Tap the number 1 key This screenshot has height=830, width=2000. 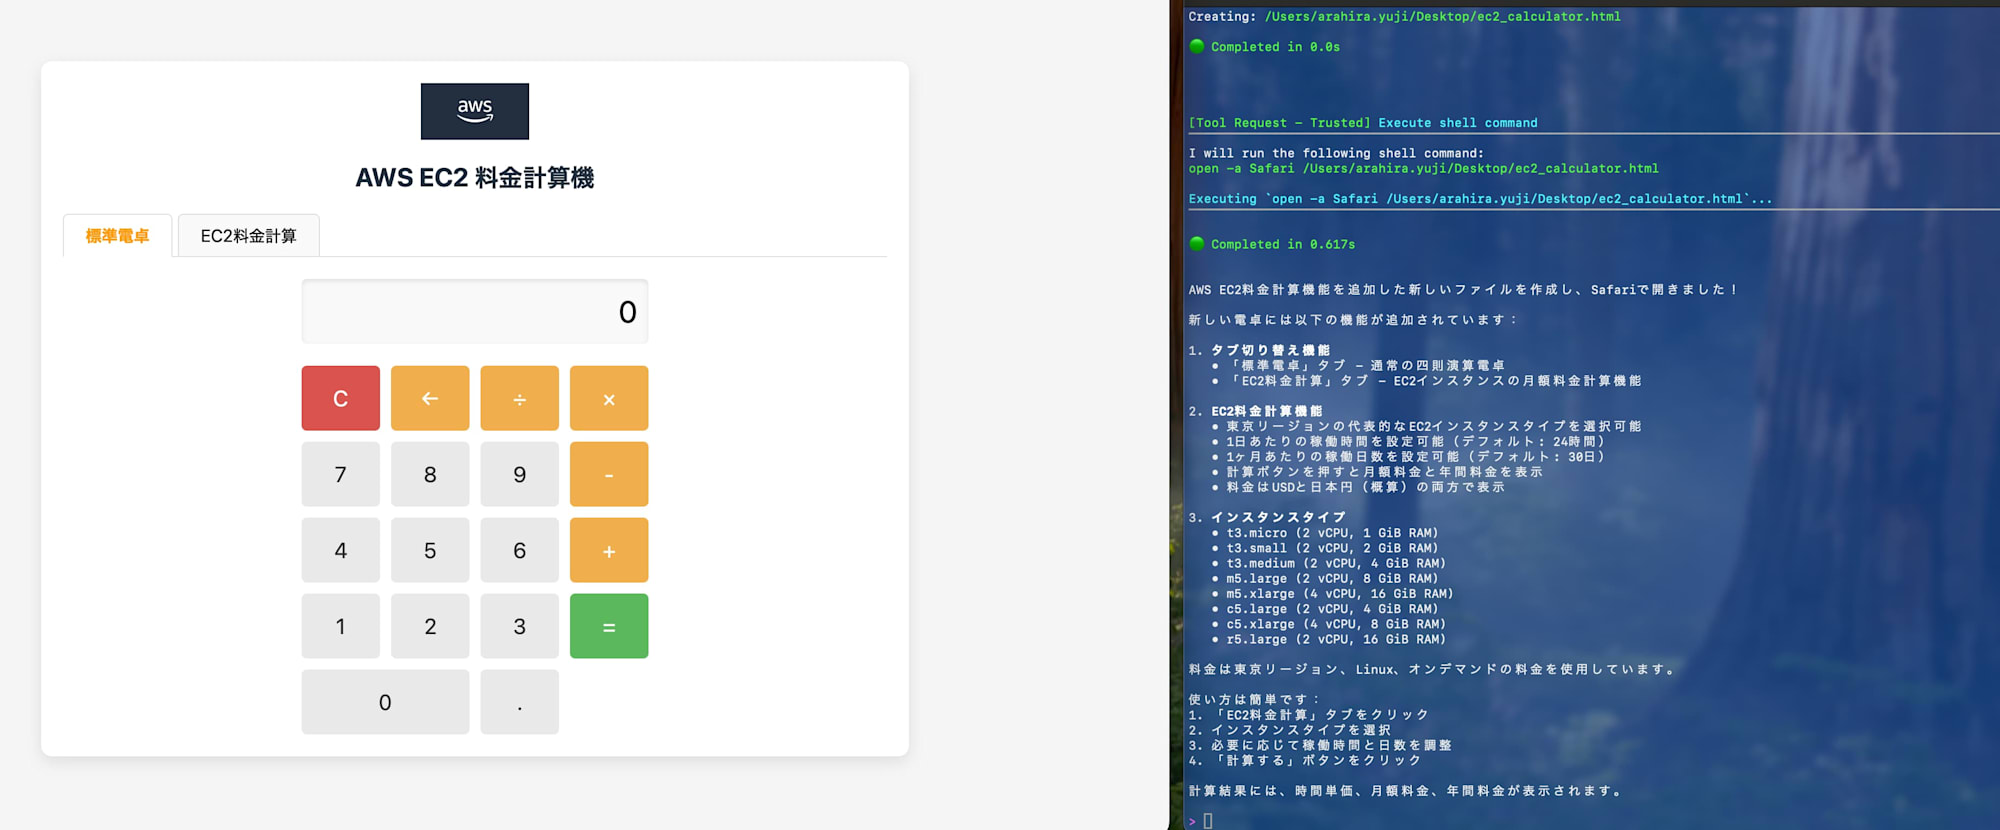[341, 626]
